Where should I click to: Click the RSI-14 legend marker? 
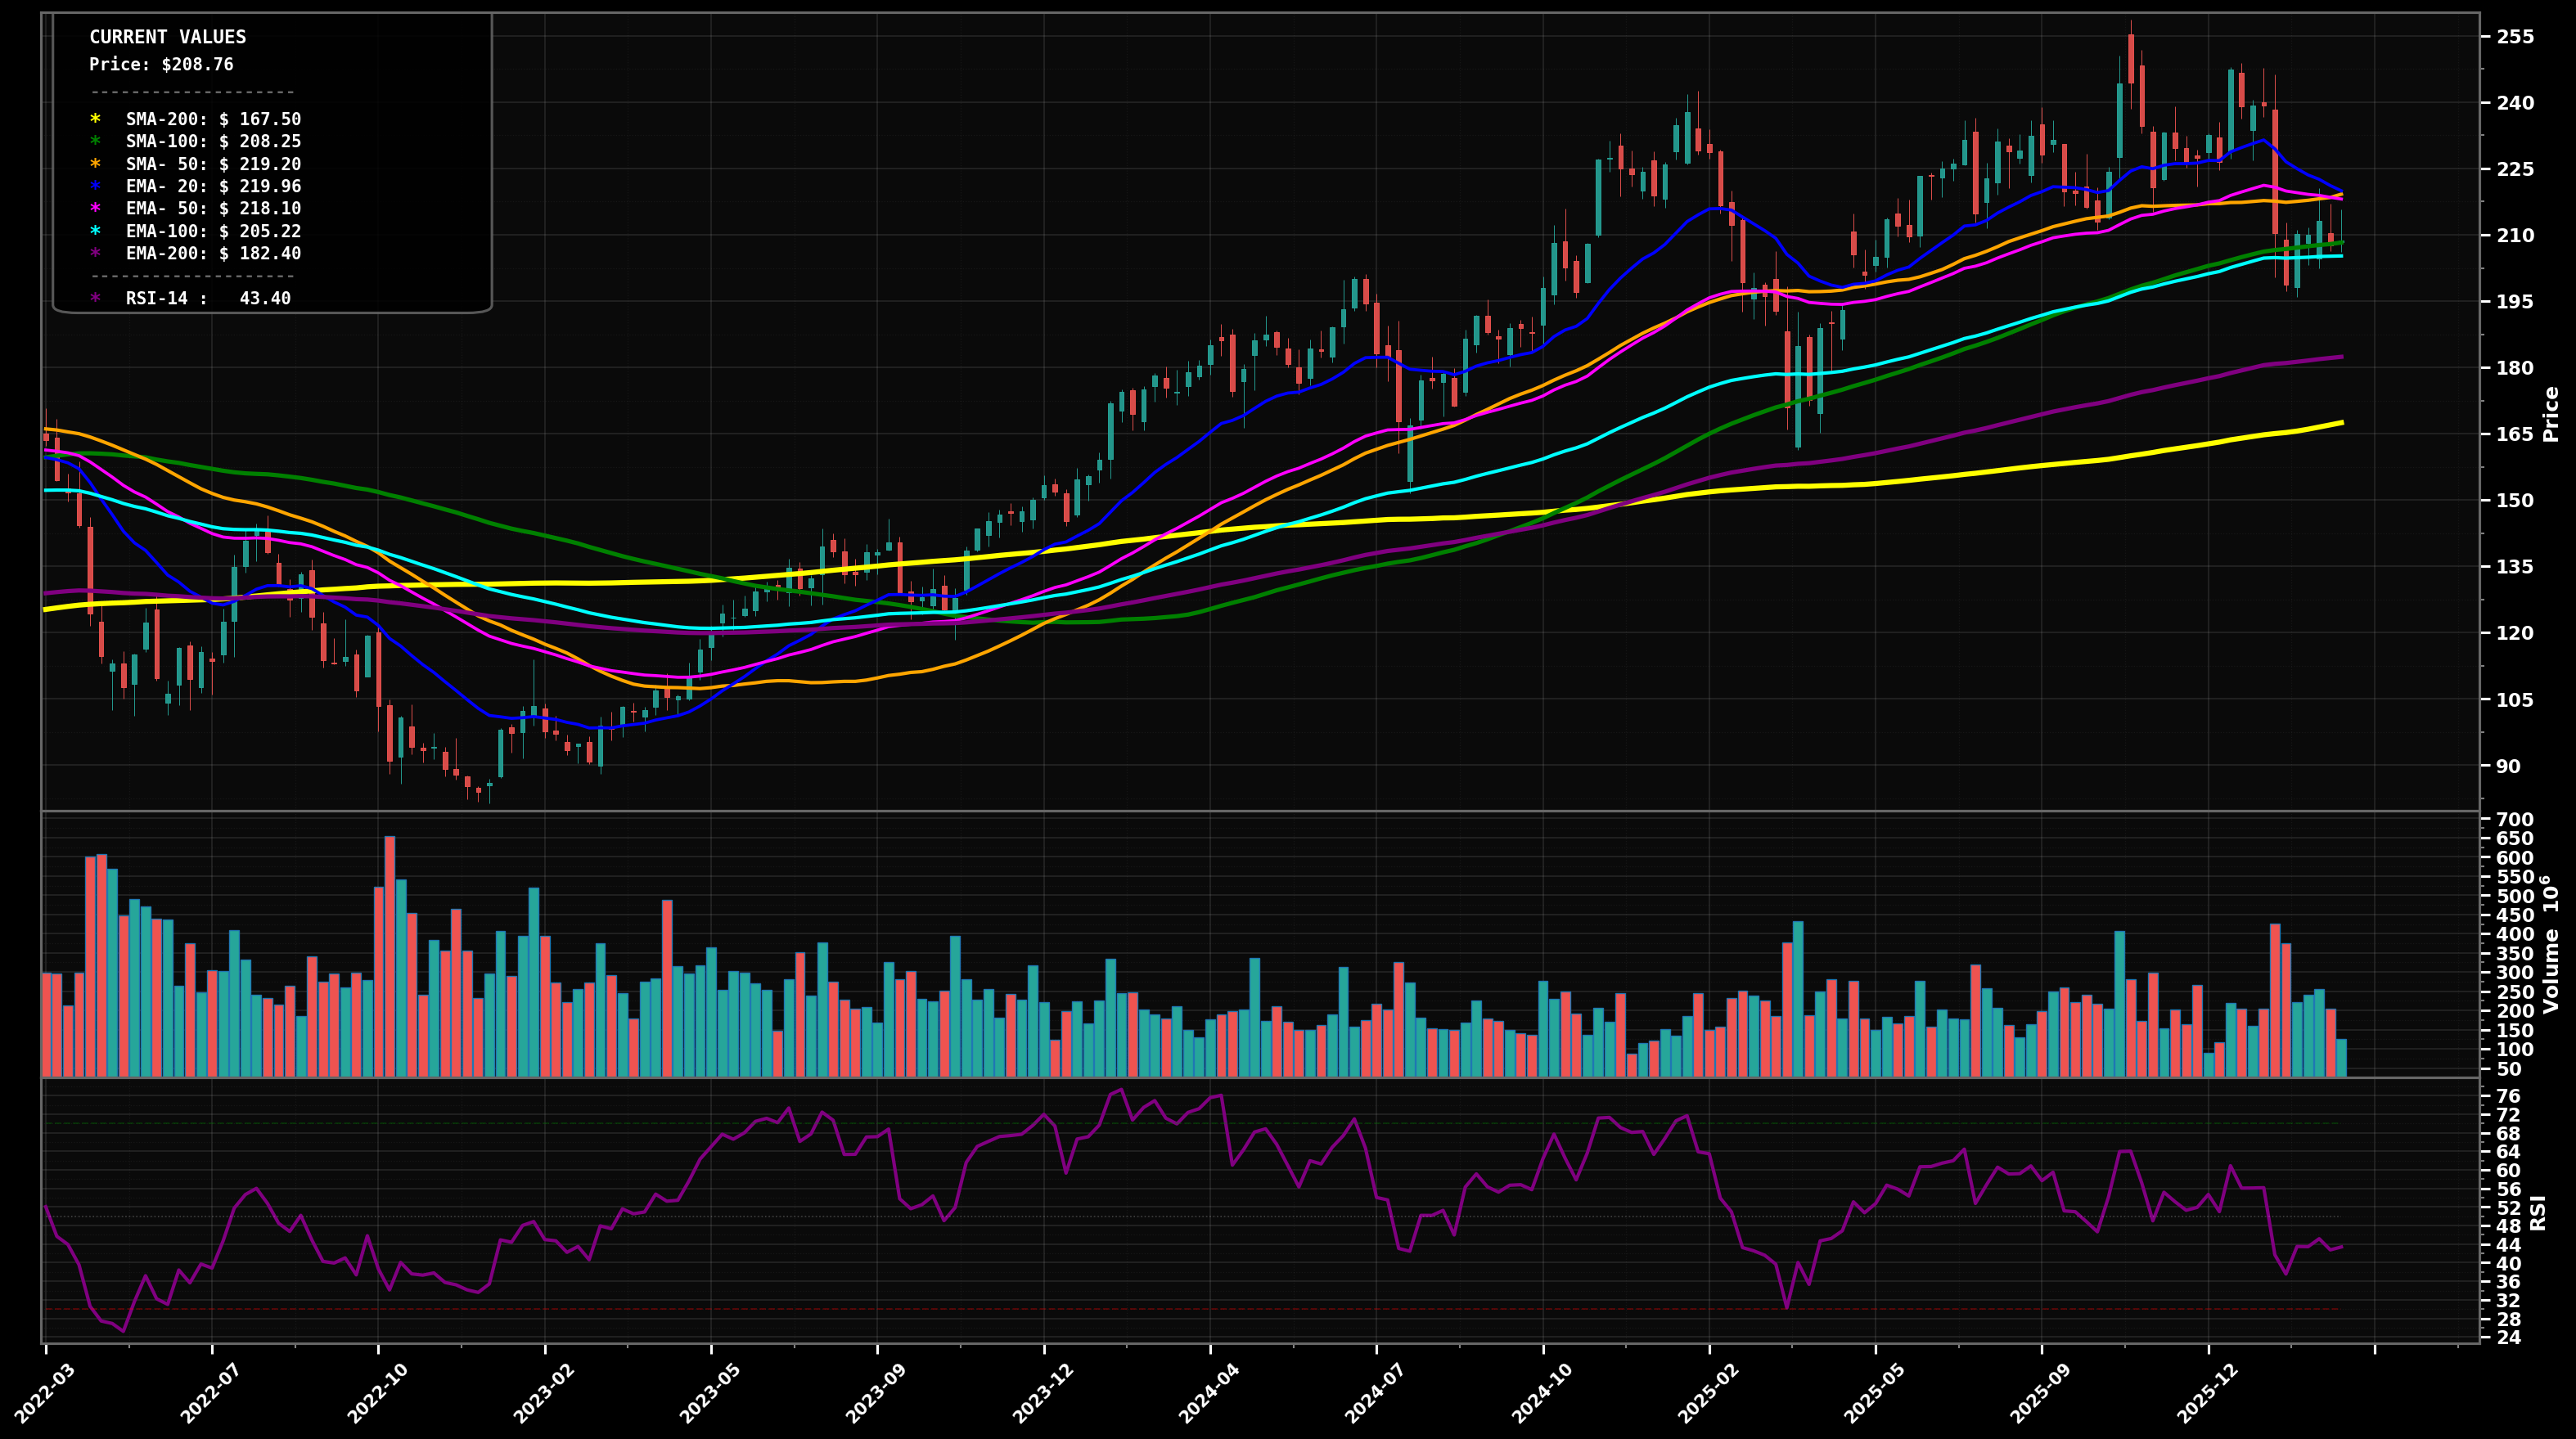coord(95,297)
